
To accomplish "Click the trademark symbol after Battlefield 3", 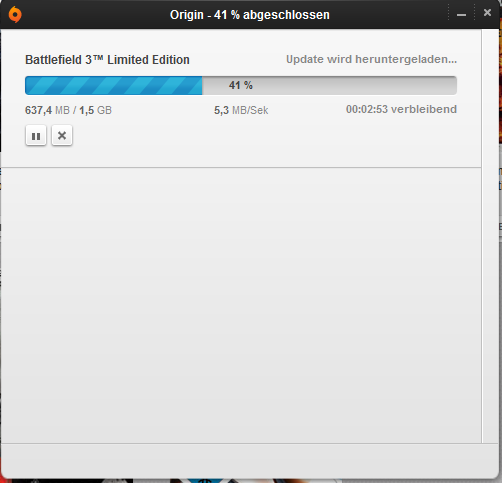I will click(98, 58).
